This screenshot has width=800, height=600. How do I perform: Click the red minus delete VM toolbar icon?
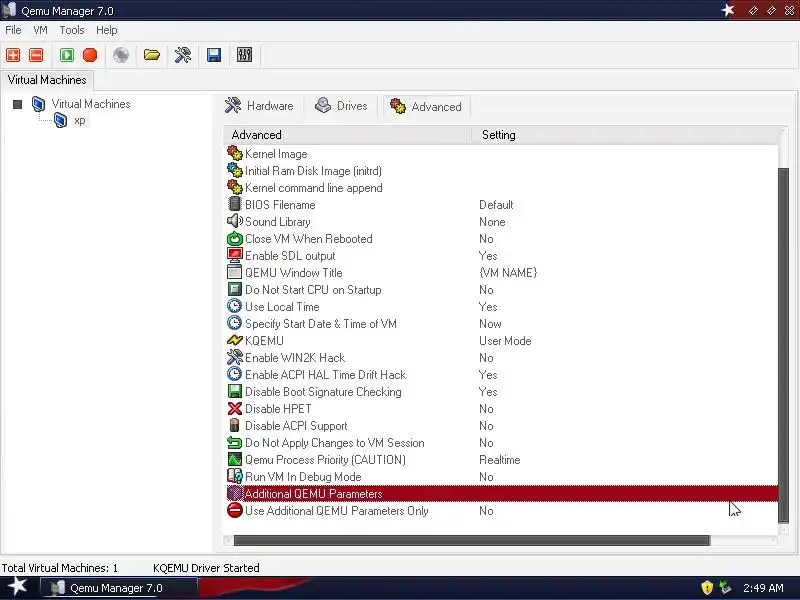click(36, 55)
